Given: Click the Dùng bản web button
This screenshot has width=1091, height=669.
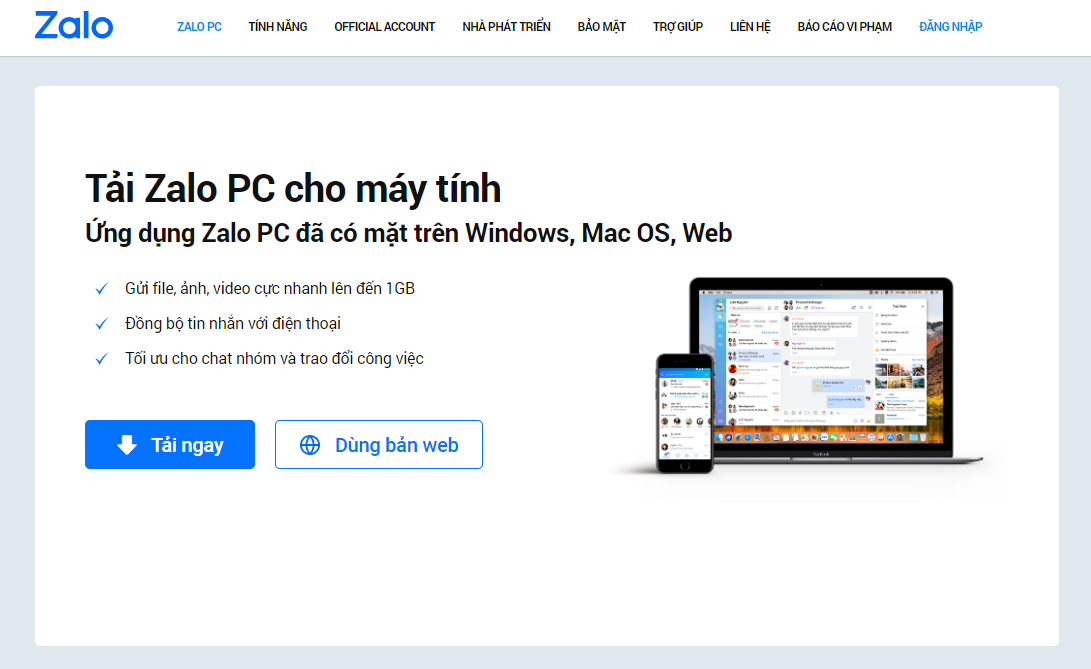Looking at the screenshot, I should pos(379,444).
